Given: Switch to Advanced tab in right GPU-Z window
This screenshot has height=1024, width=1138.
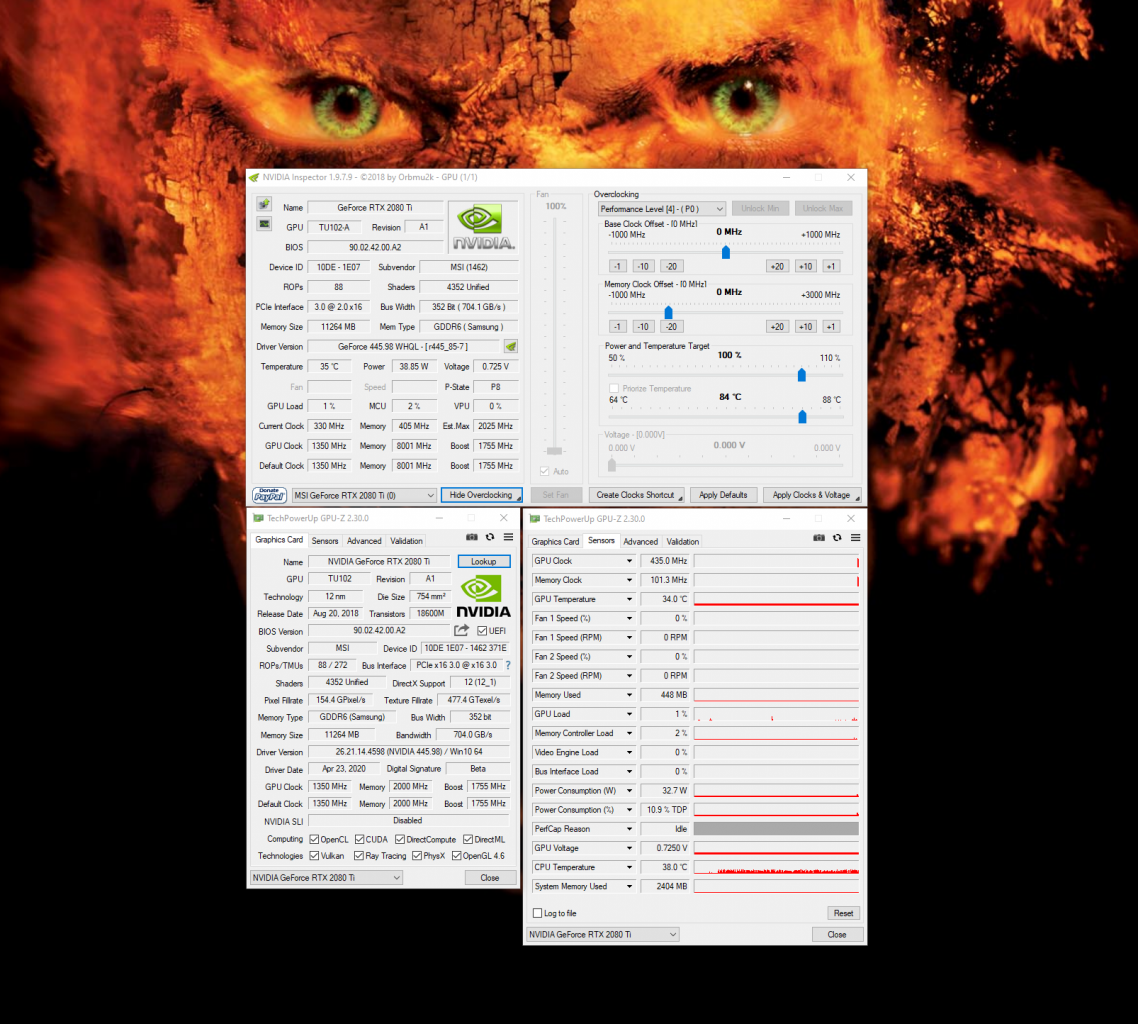Looking at the screenshot, I should [x=640, y=542].
